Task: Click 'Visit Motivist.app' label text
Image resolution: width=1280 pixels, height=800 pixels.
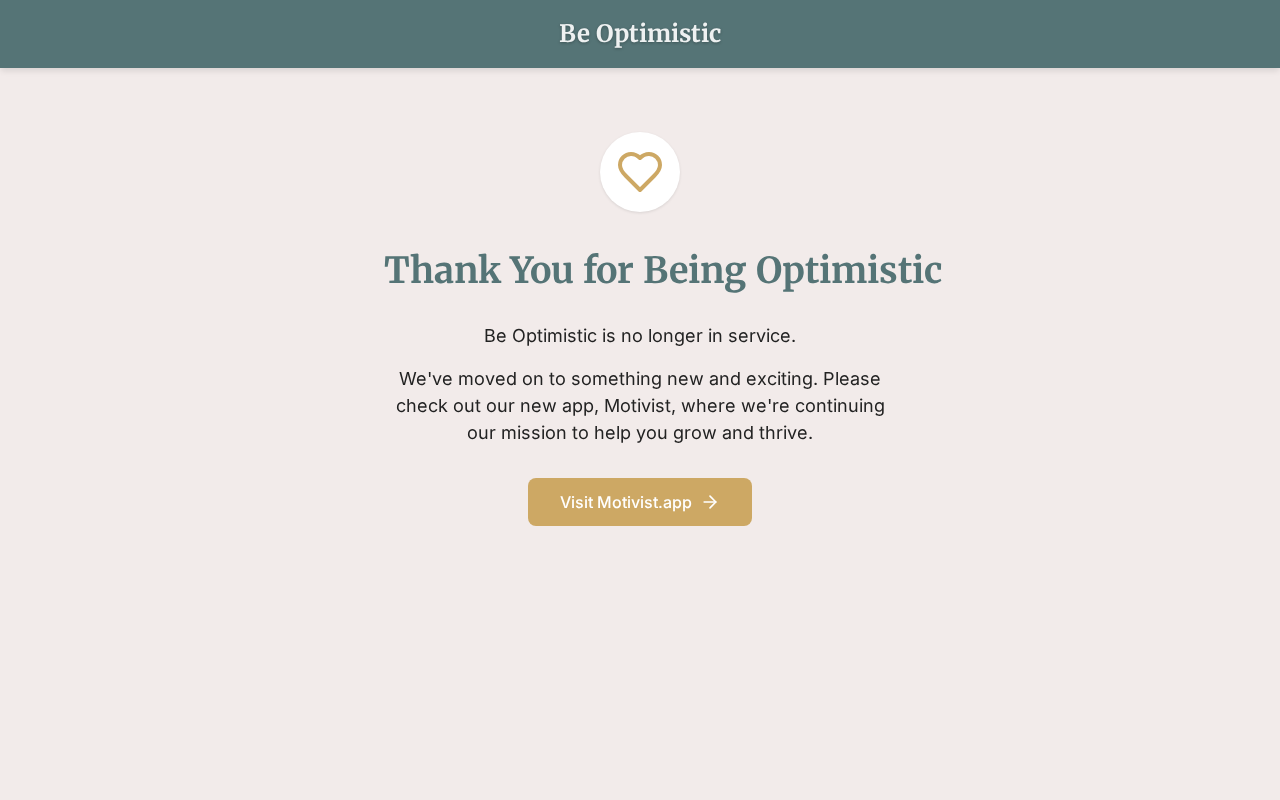Action: (x=625, y=502)
